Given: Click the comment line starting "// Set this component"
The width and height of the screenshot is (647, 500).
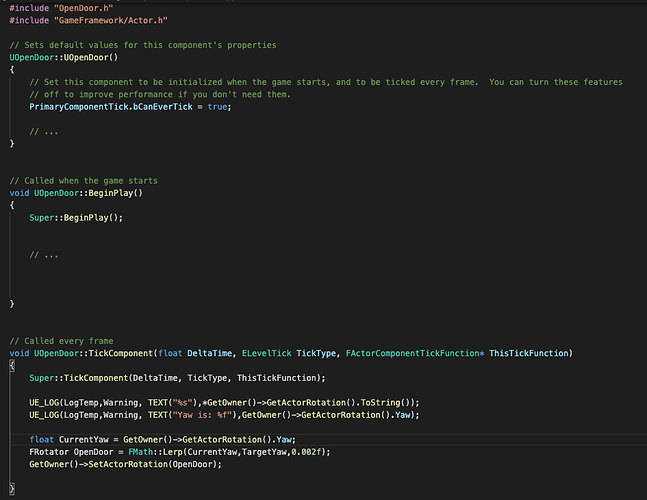Looking at the screenshot, I should [326, 82].
